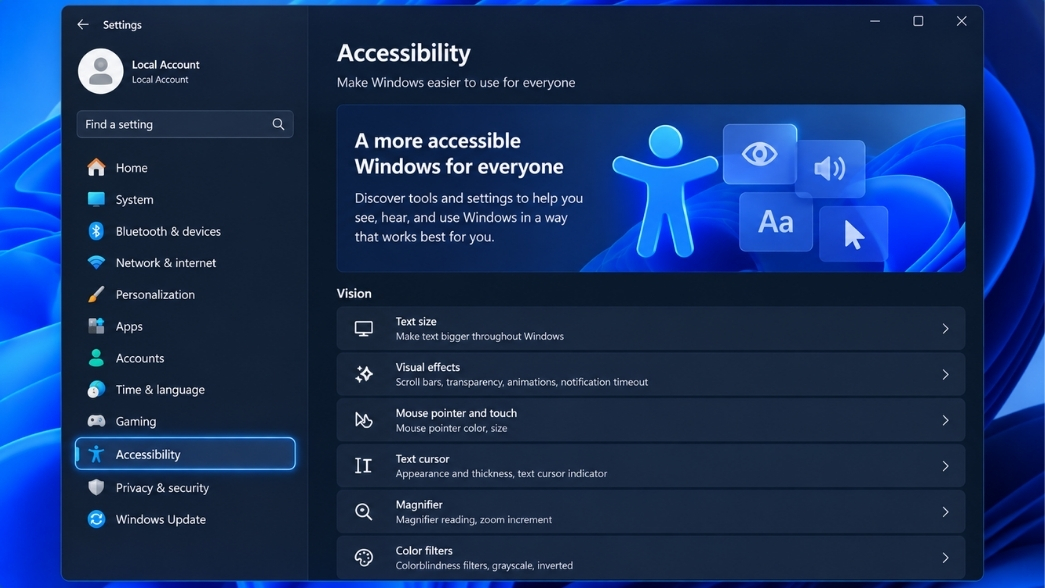Open the Apps settings category
This screenshot has height=588, width=1045.
point(185,326)
